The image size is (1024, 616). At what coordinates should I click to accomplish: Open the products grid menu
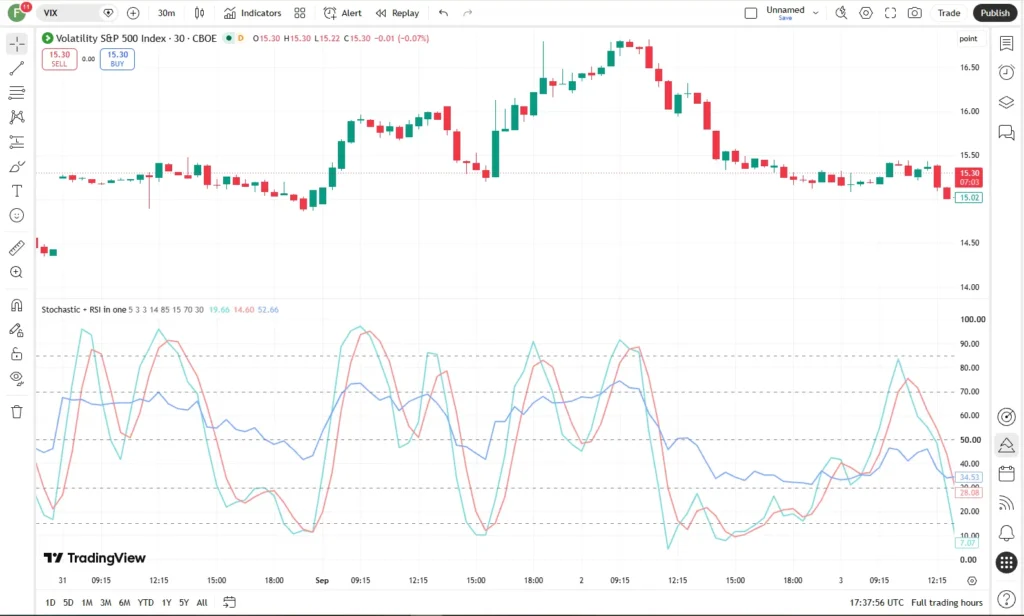tap(1006, 562)
